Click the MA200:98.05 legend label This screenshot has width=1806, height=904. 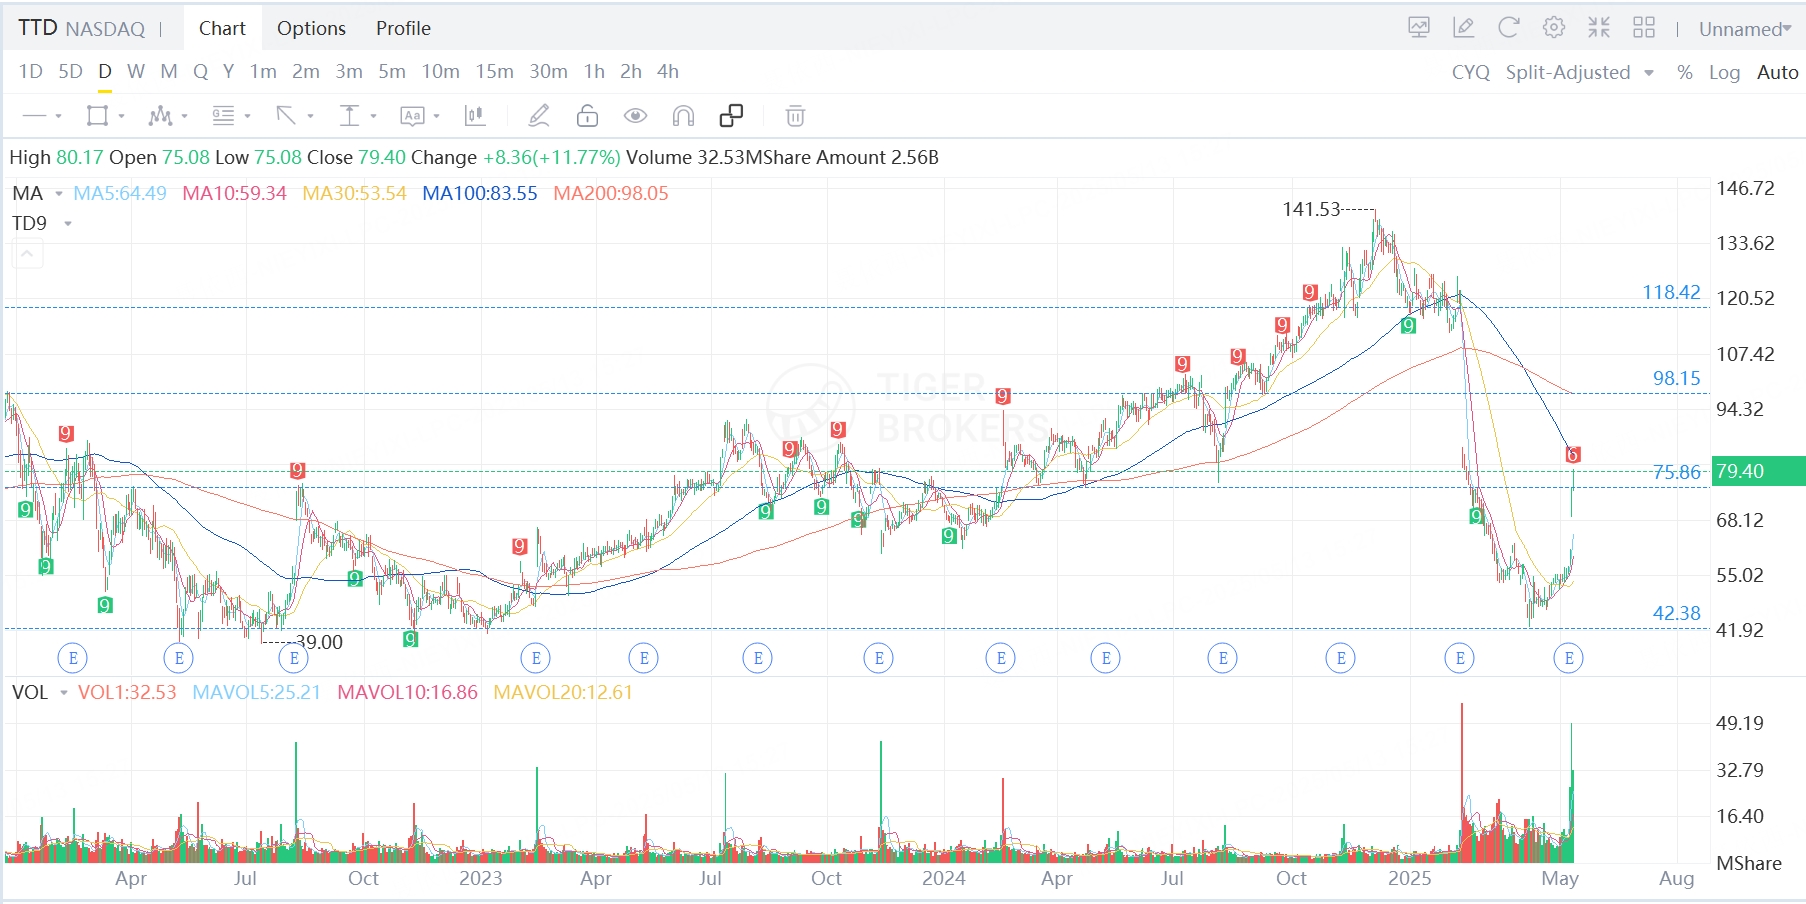point(611,193)
